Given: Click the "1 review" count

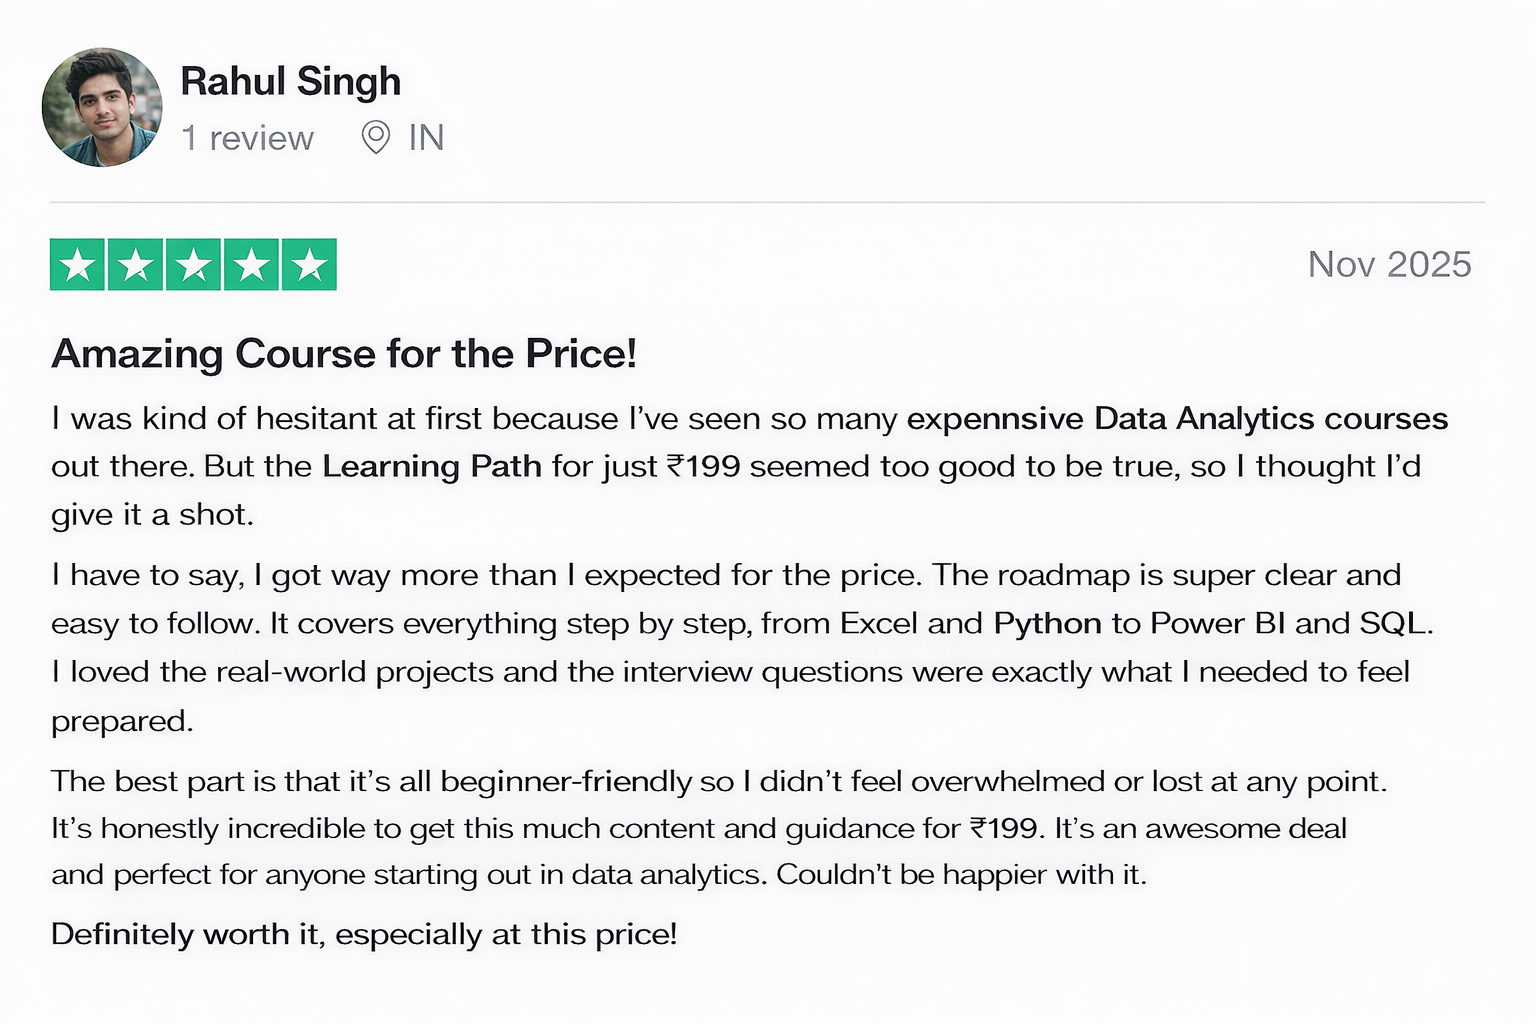Looking at the screenshot, I should pos(247,138).
